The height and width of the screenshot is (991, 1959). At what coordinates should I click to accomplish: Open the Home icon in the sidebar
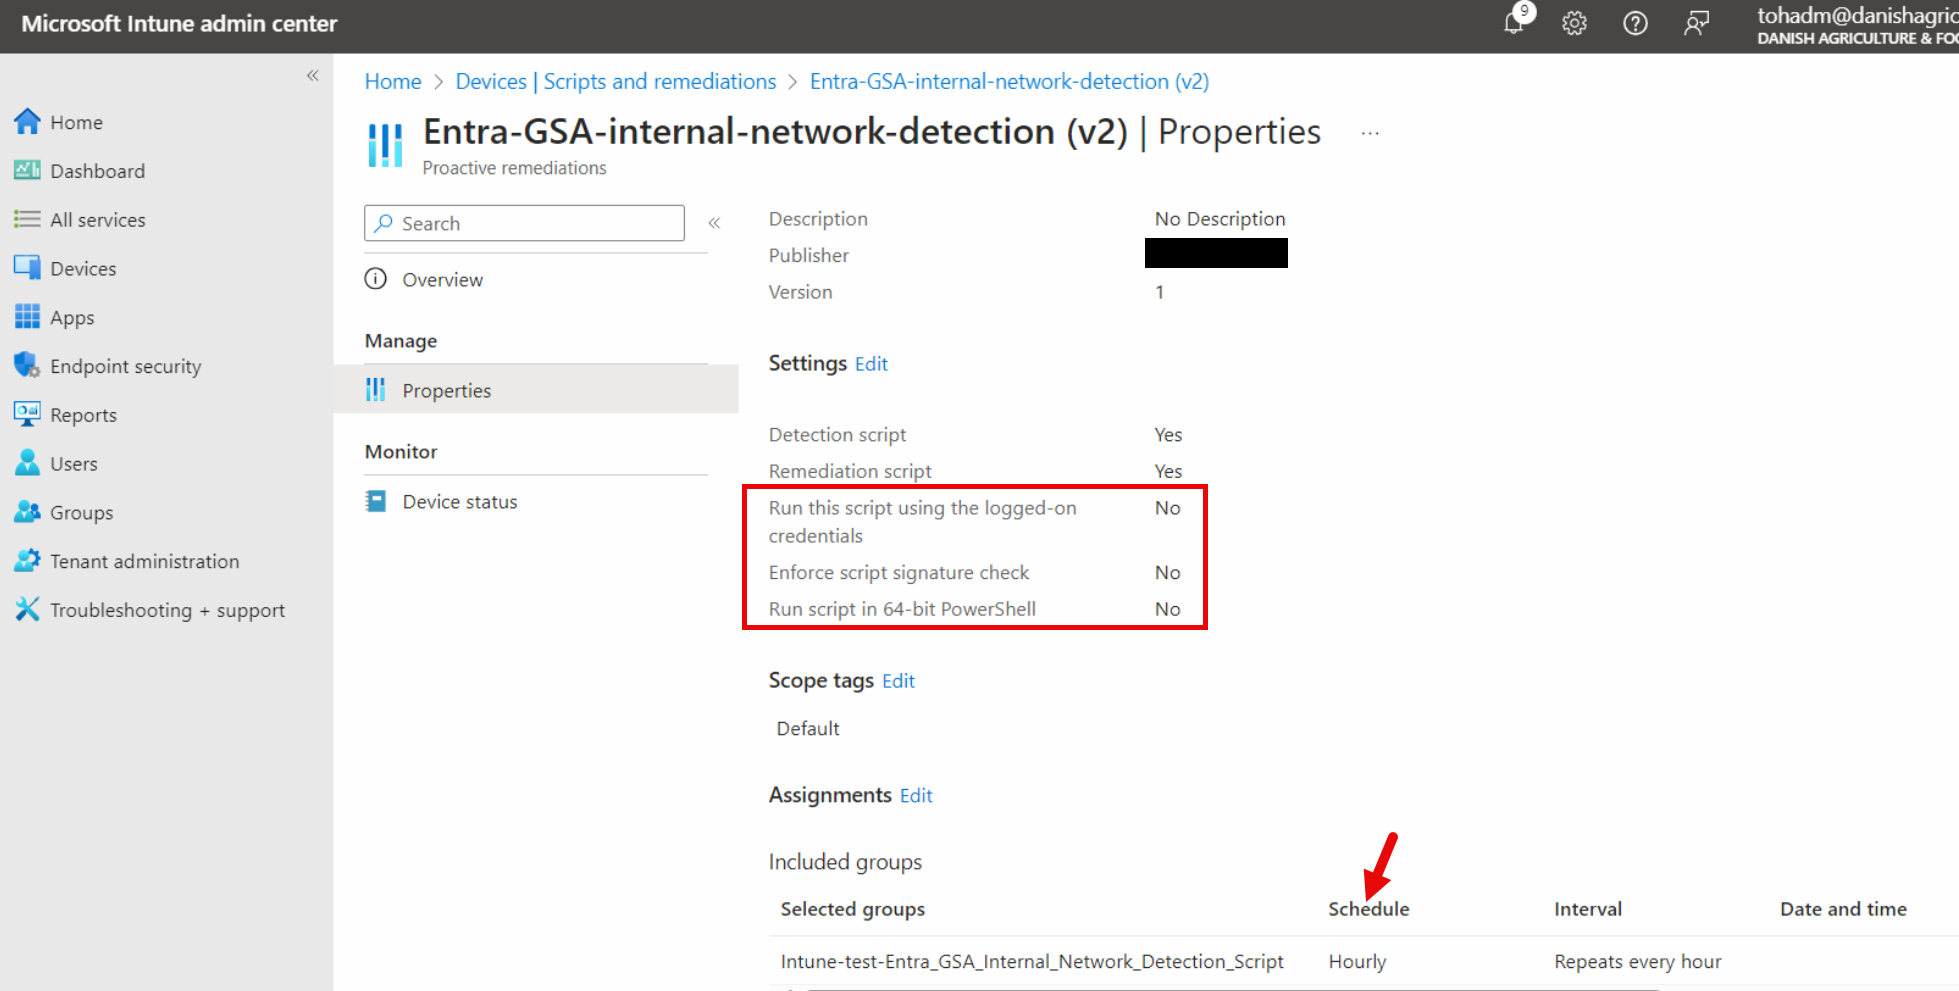click(x=27, y=121)
